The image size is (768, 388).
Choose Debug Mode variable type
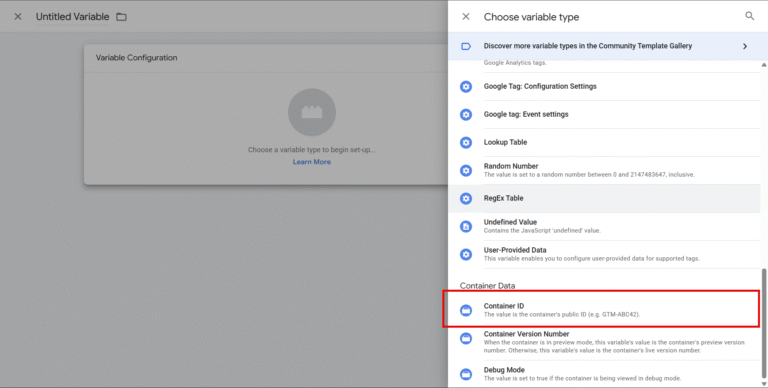604,374
